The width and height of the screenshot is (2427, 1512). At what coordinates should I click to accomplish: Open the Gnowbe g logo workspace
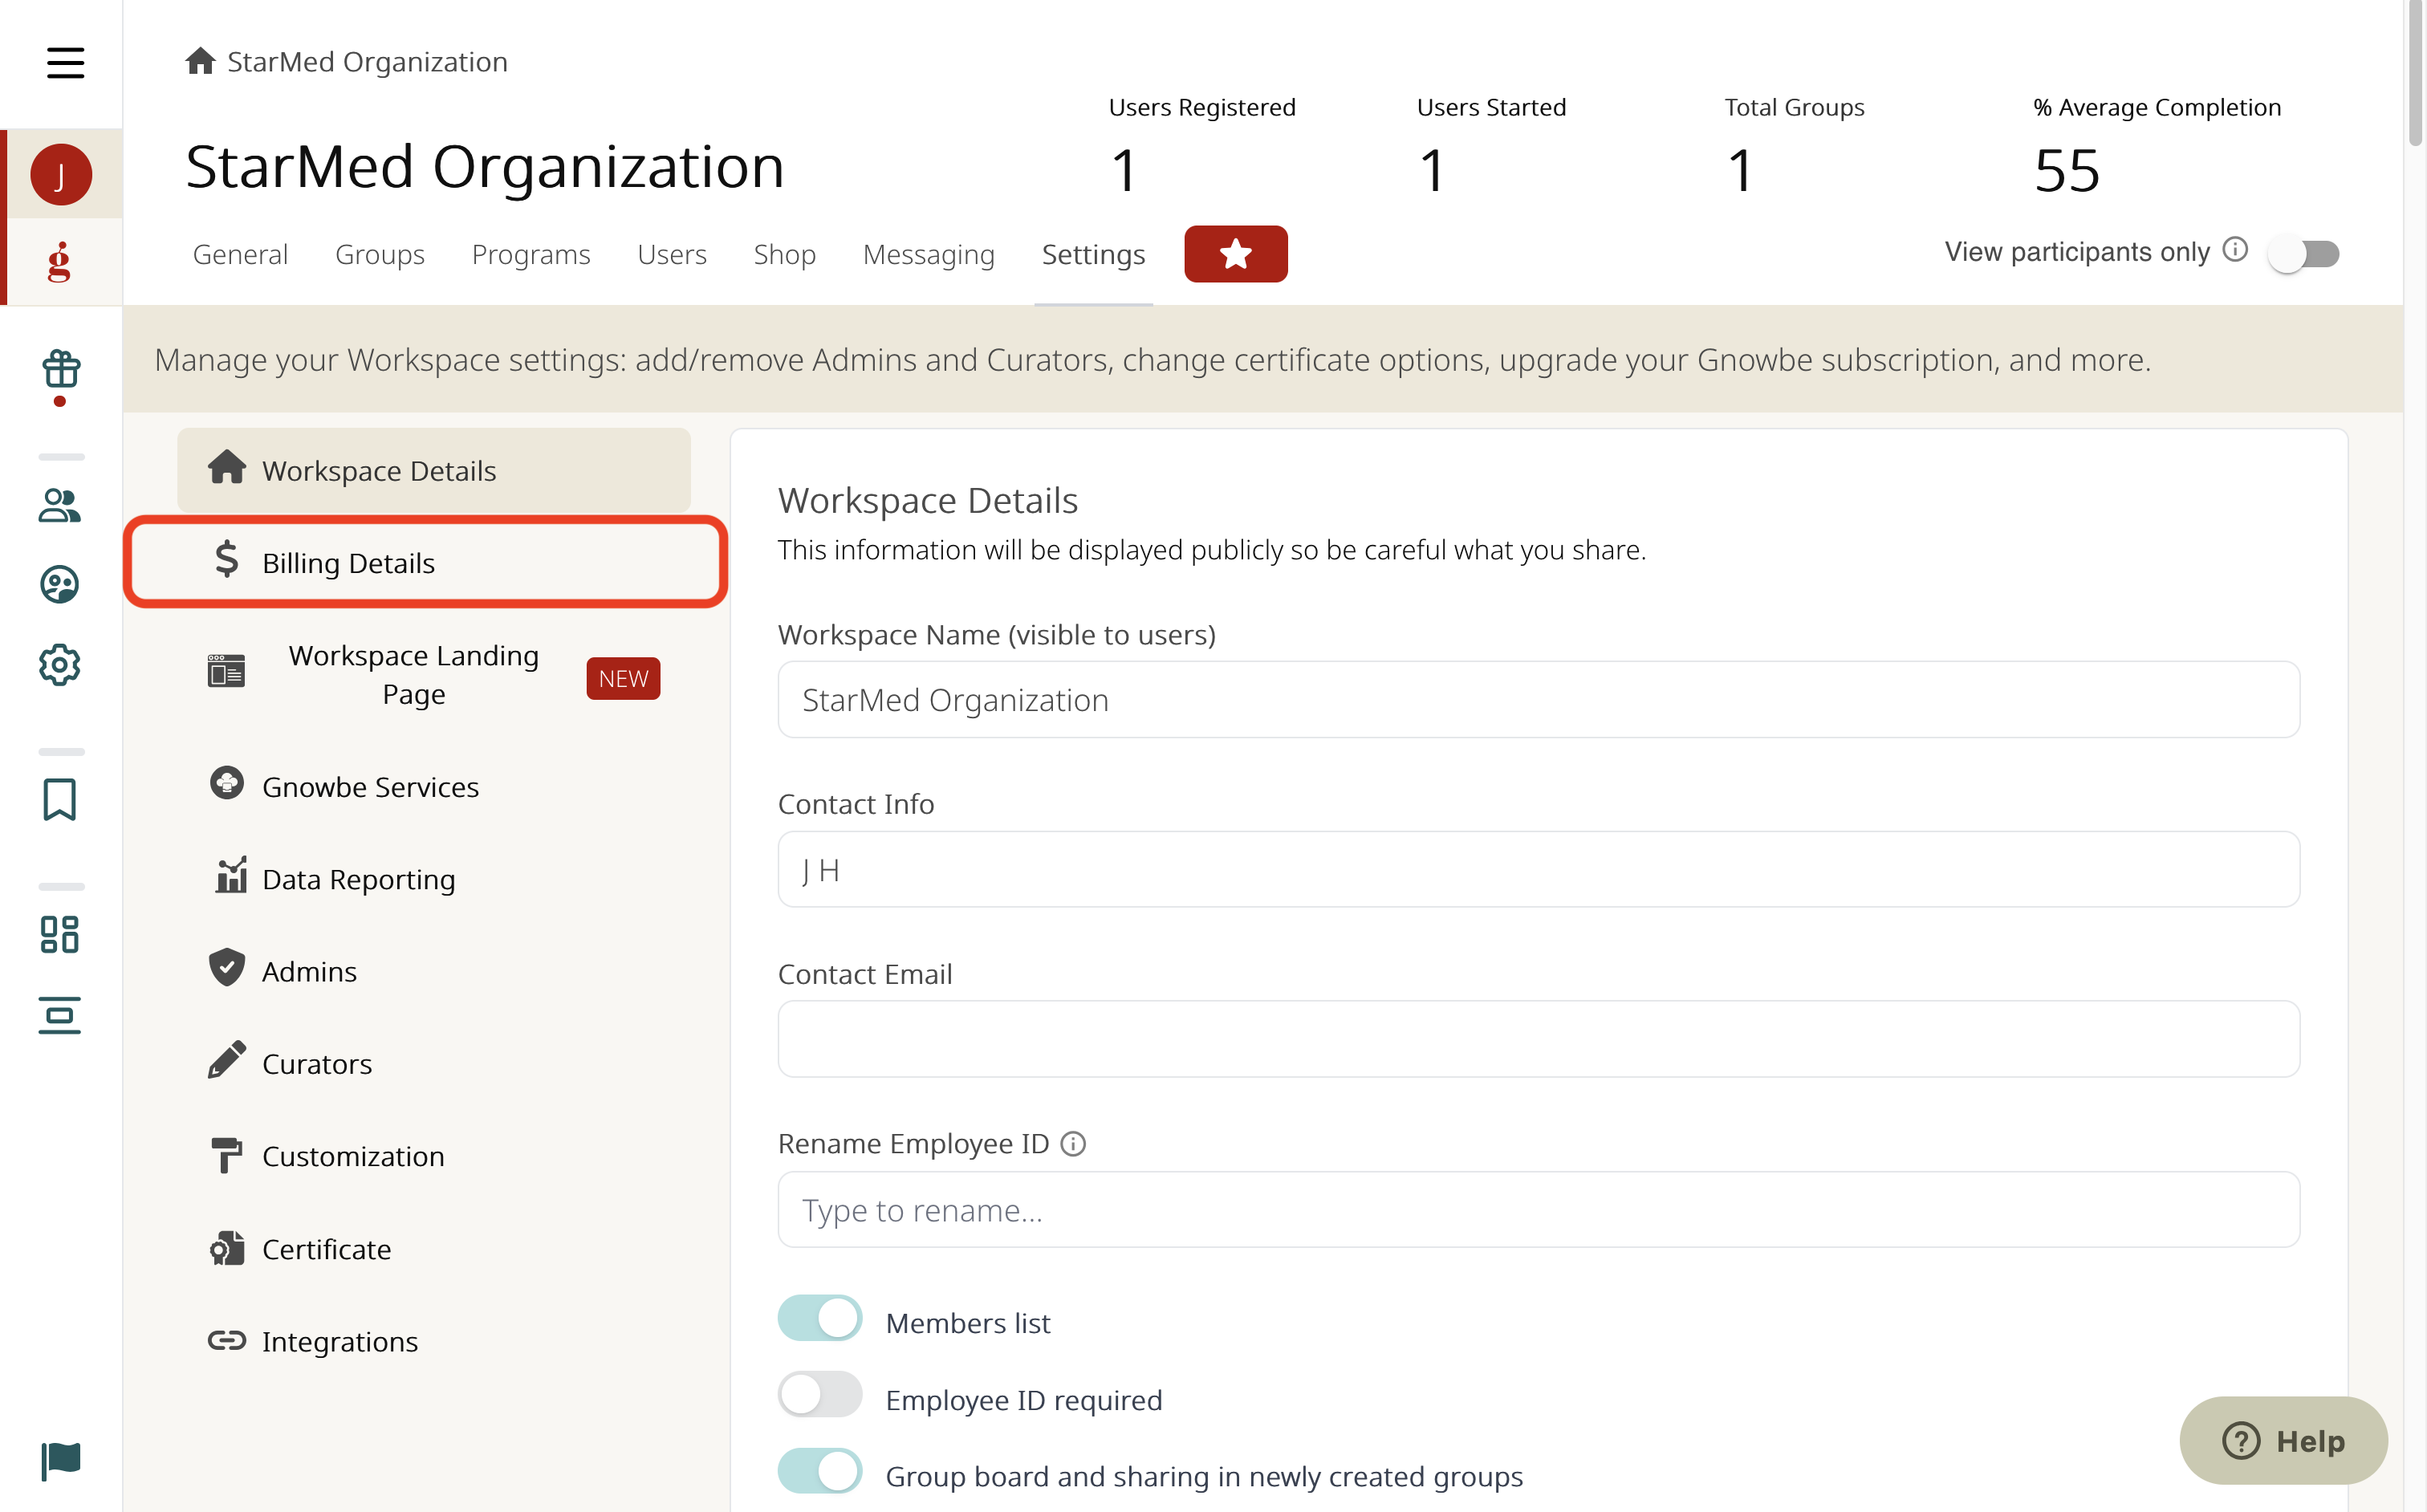pyautogui.click(x=60, y=262)
